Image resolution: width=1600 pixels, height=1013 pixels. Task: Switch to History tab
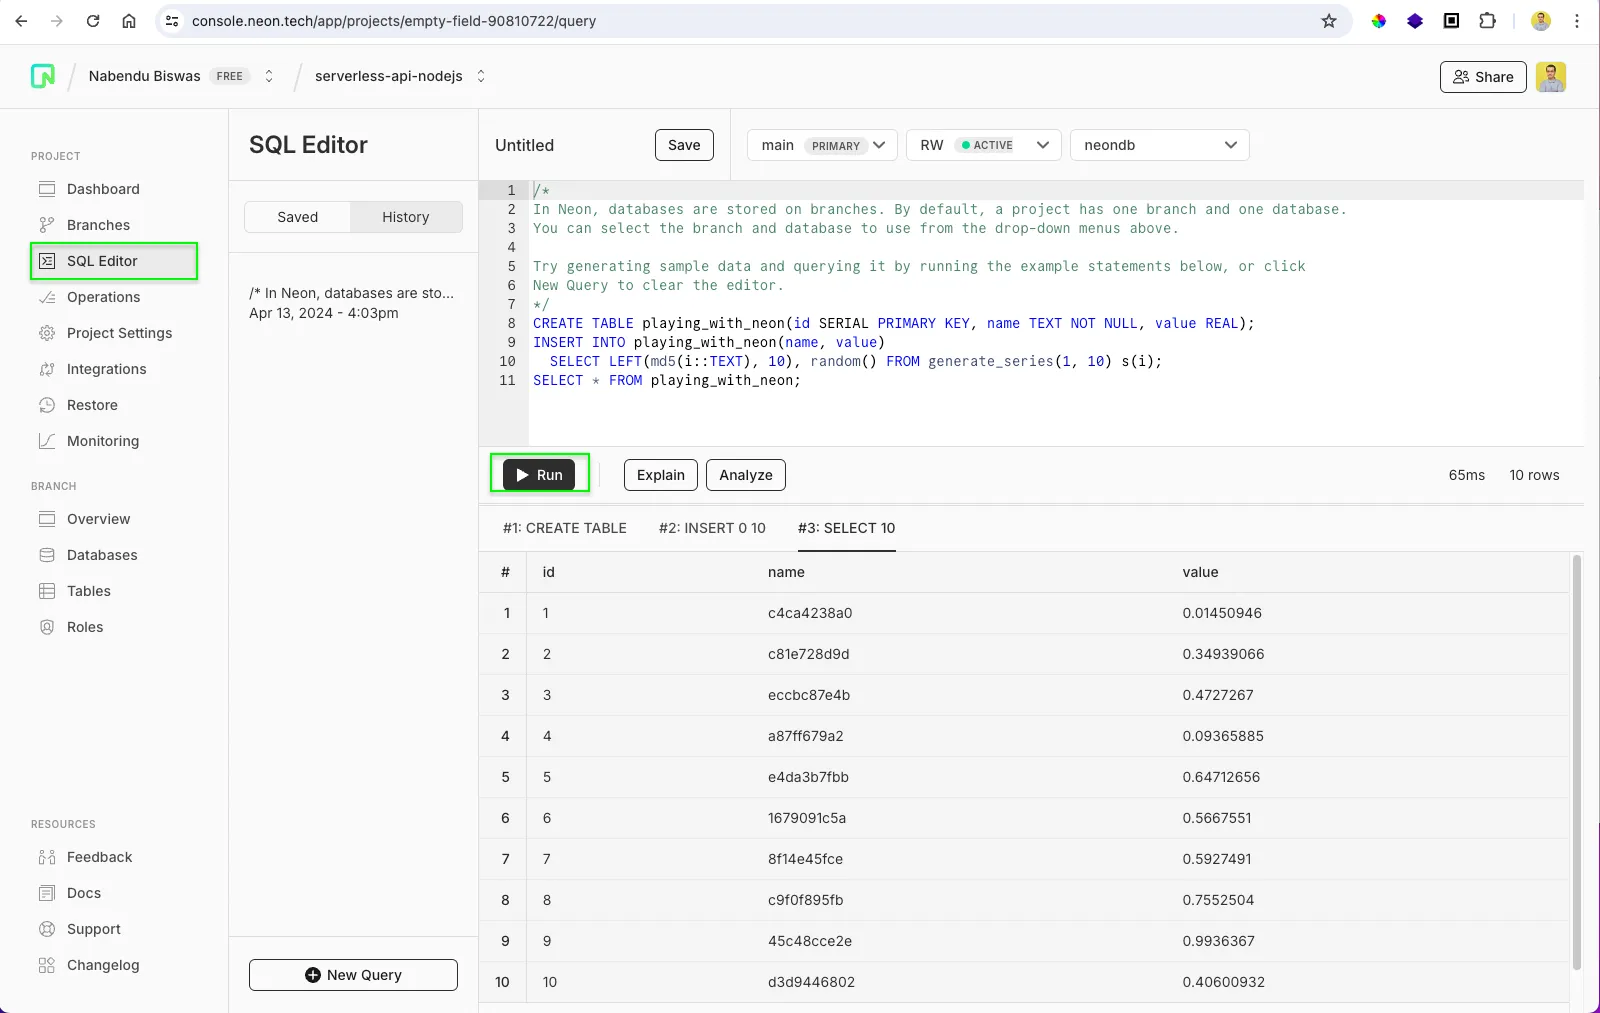point(406,217)
